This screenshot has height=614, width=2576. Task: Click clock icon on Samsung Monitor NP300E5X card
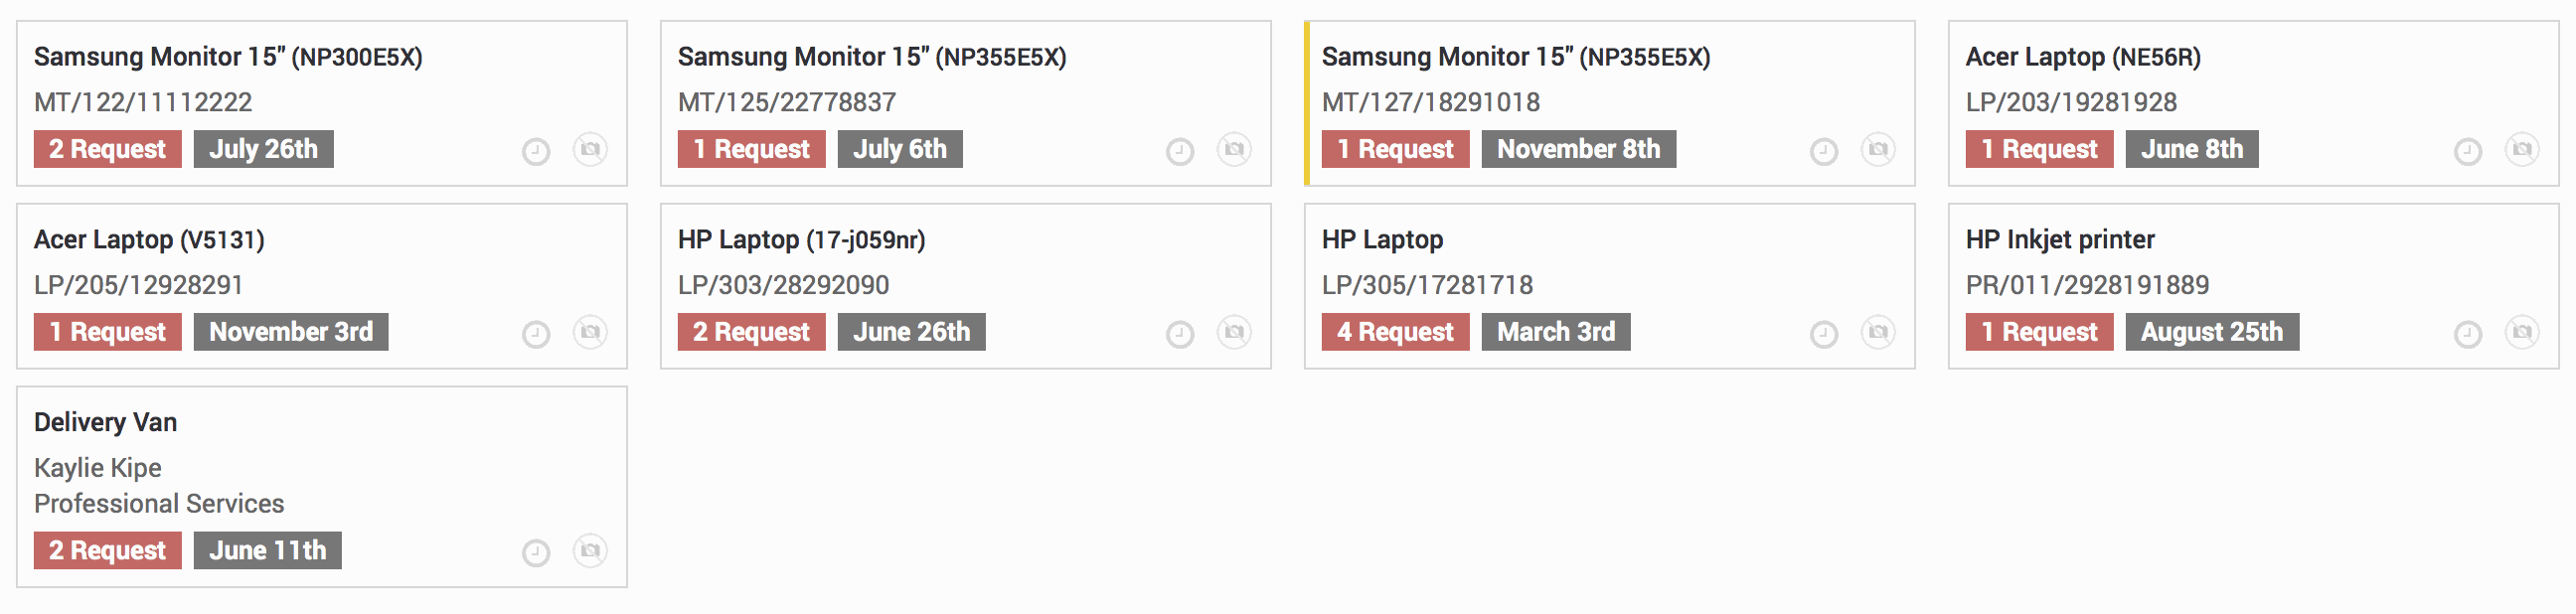pos(536,152)
